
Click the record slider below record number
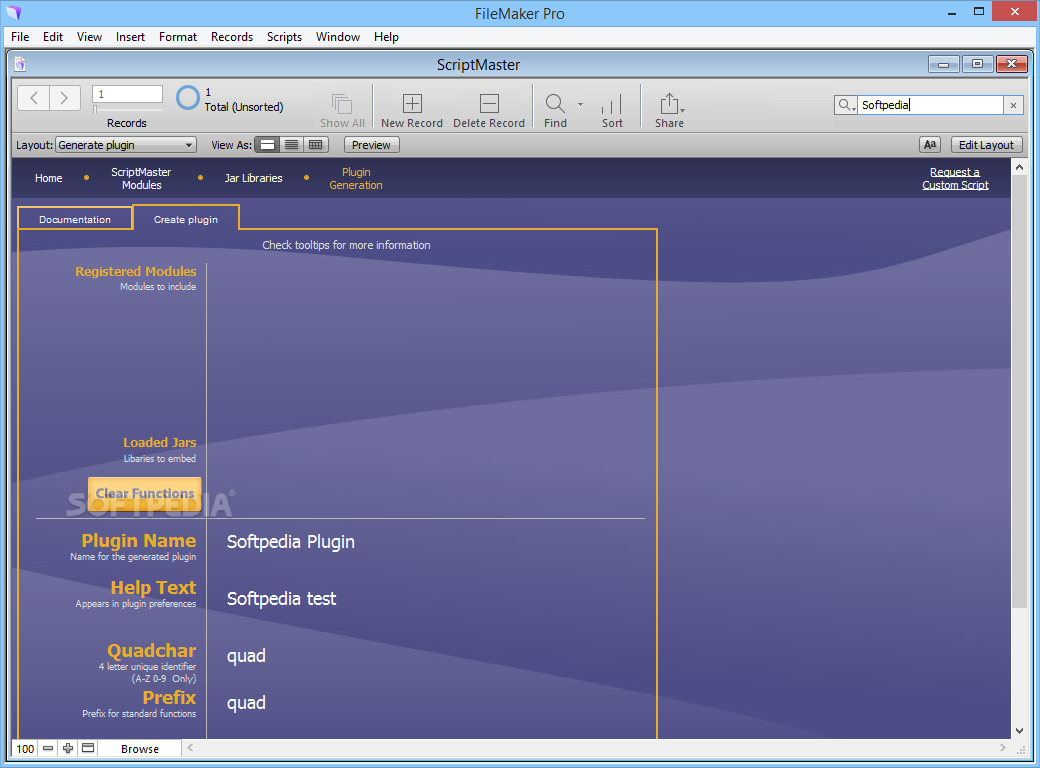127,109
